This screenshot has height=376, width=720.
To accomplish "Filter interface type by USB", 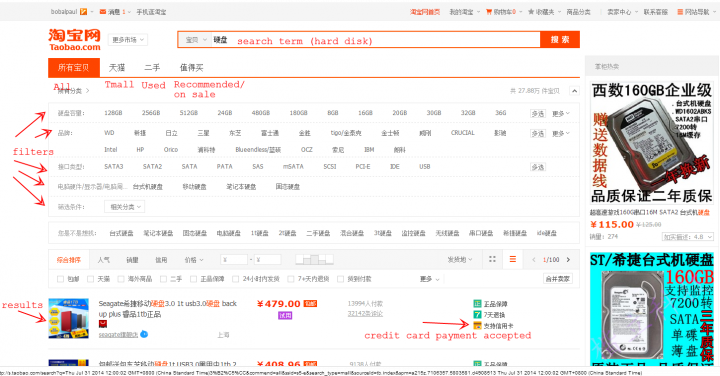I will (x=425, y=166).
